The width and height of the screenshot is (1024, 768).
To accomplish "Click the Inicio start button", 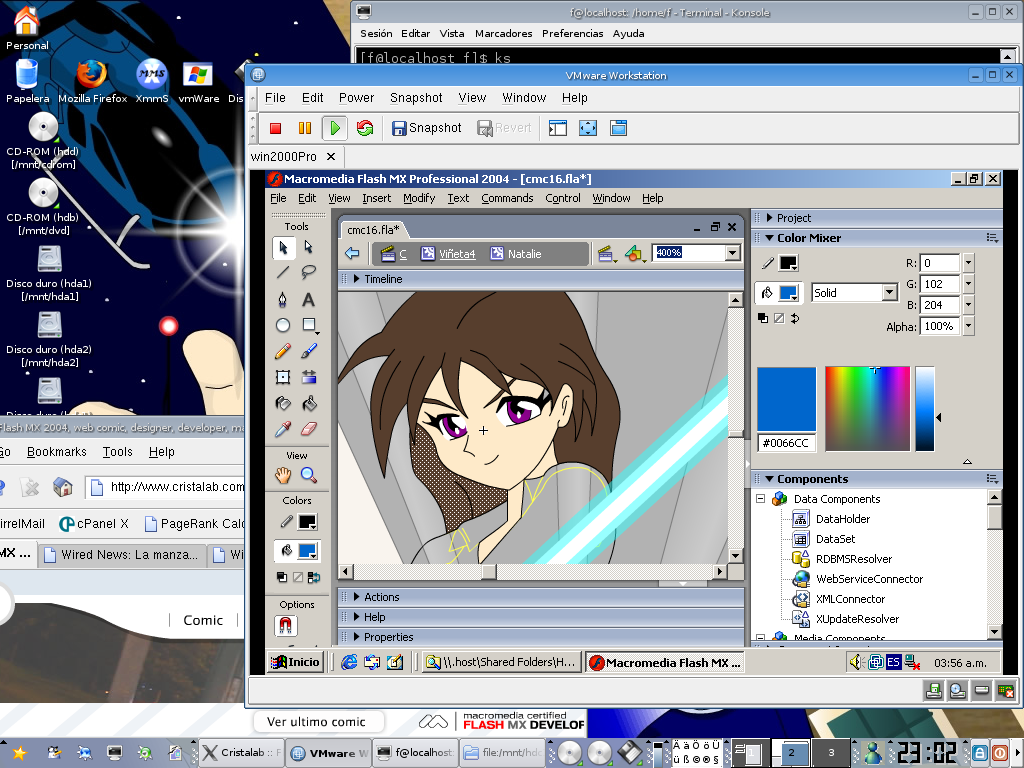I will (x=296, y=662).
